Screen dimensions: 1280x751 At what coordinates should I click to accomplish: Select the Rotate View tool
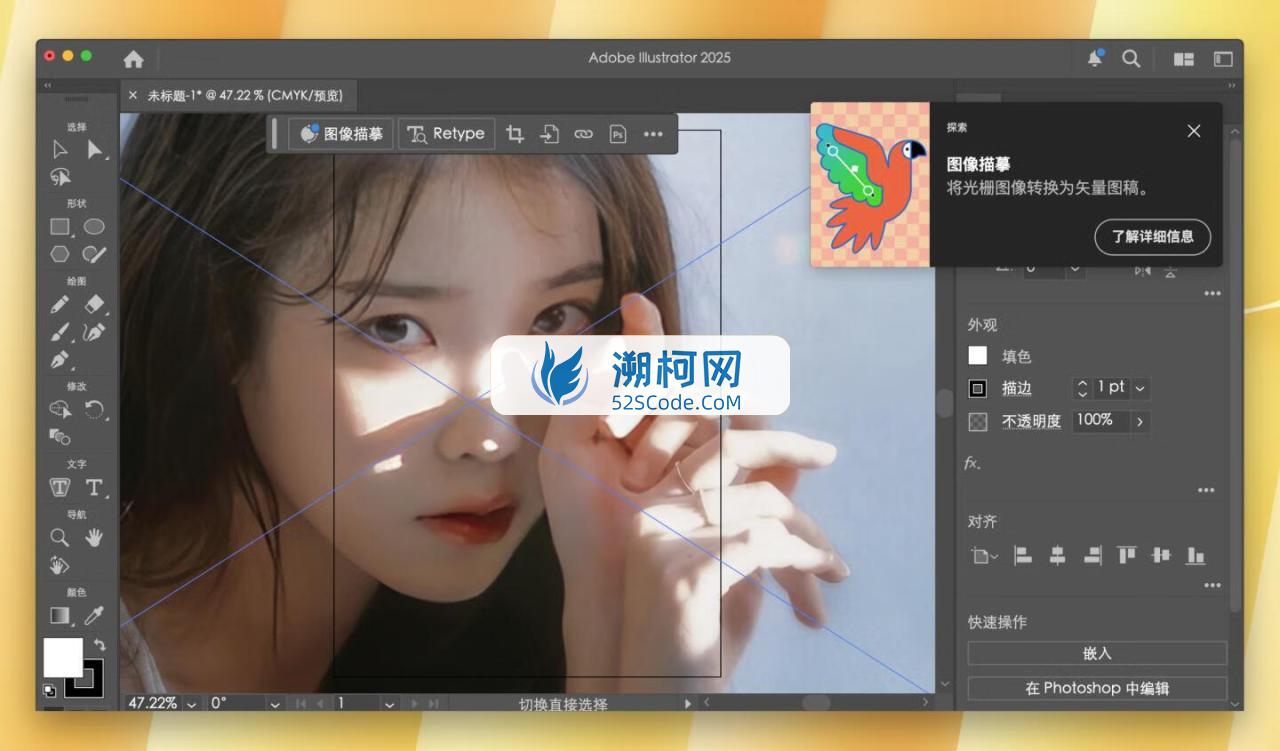pos(60,565)
